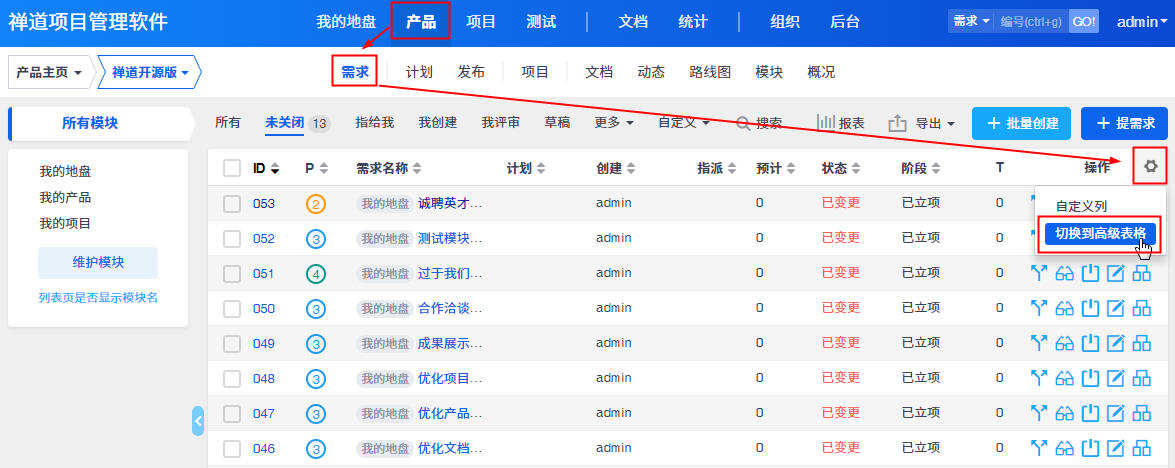This screenshot has height=468, width=1175.
Task: Open the requirement titled 优化文档…
Action: tap(450, 448)
